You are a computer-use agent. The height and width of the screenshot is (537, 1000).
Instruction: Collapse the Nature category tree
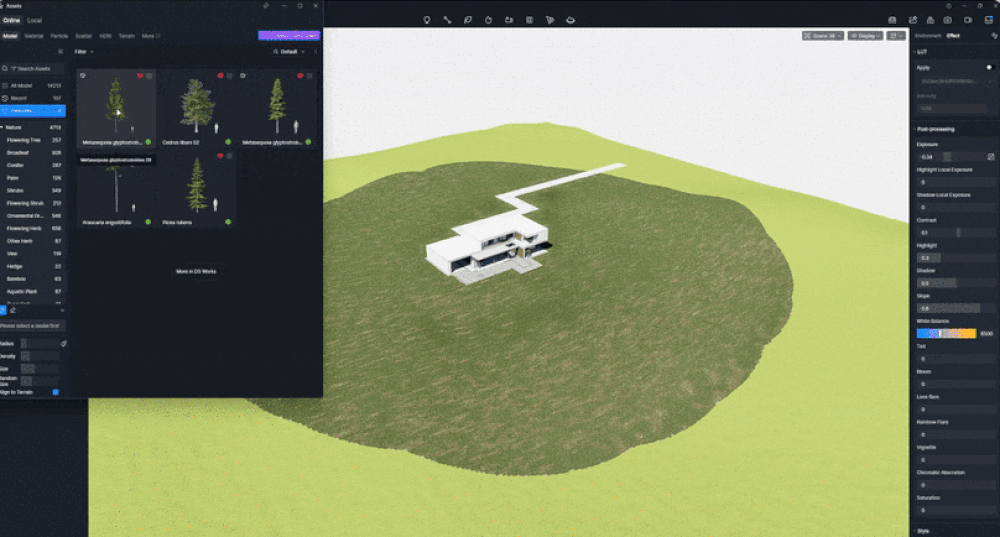pos(2,128)
